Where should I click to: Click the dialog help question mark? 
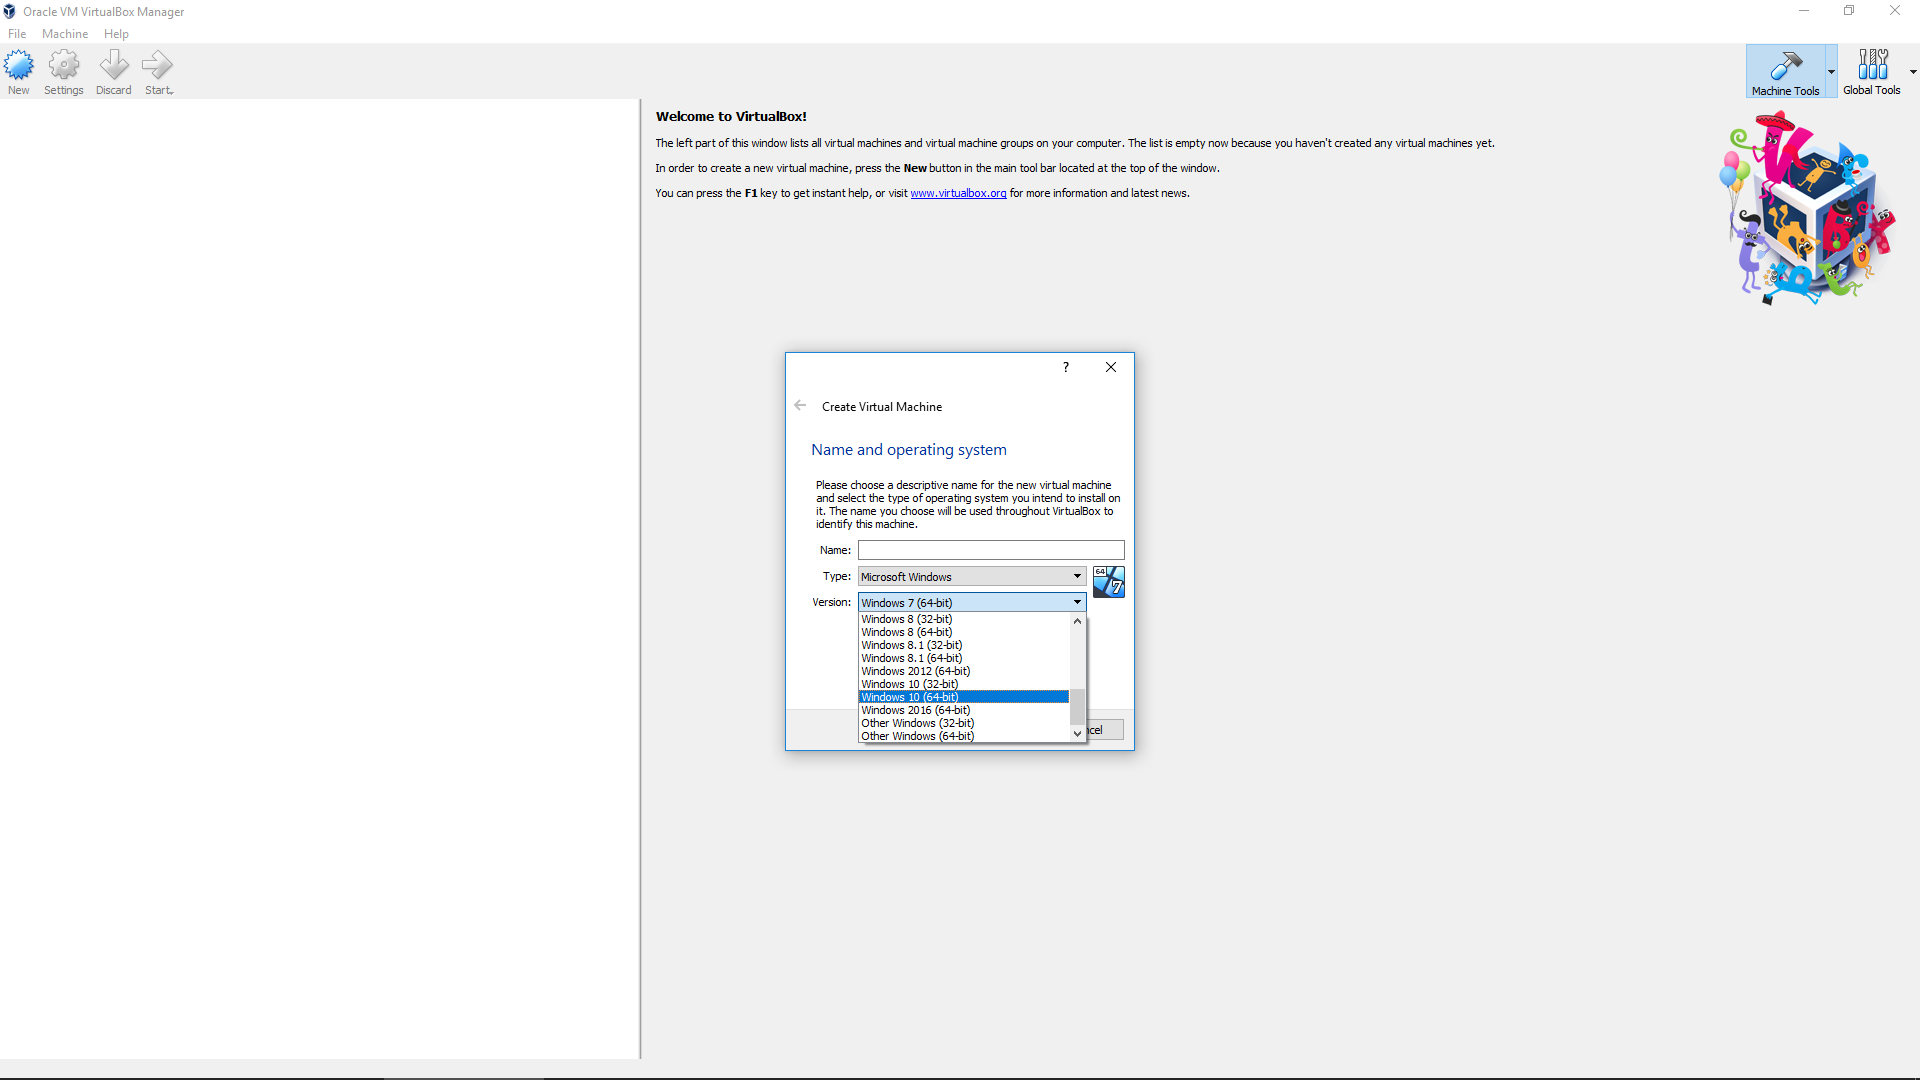click(x=1066, y=367)
